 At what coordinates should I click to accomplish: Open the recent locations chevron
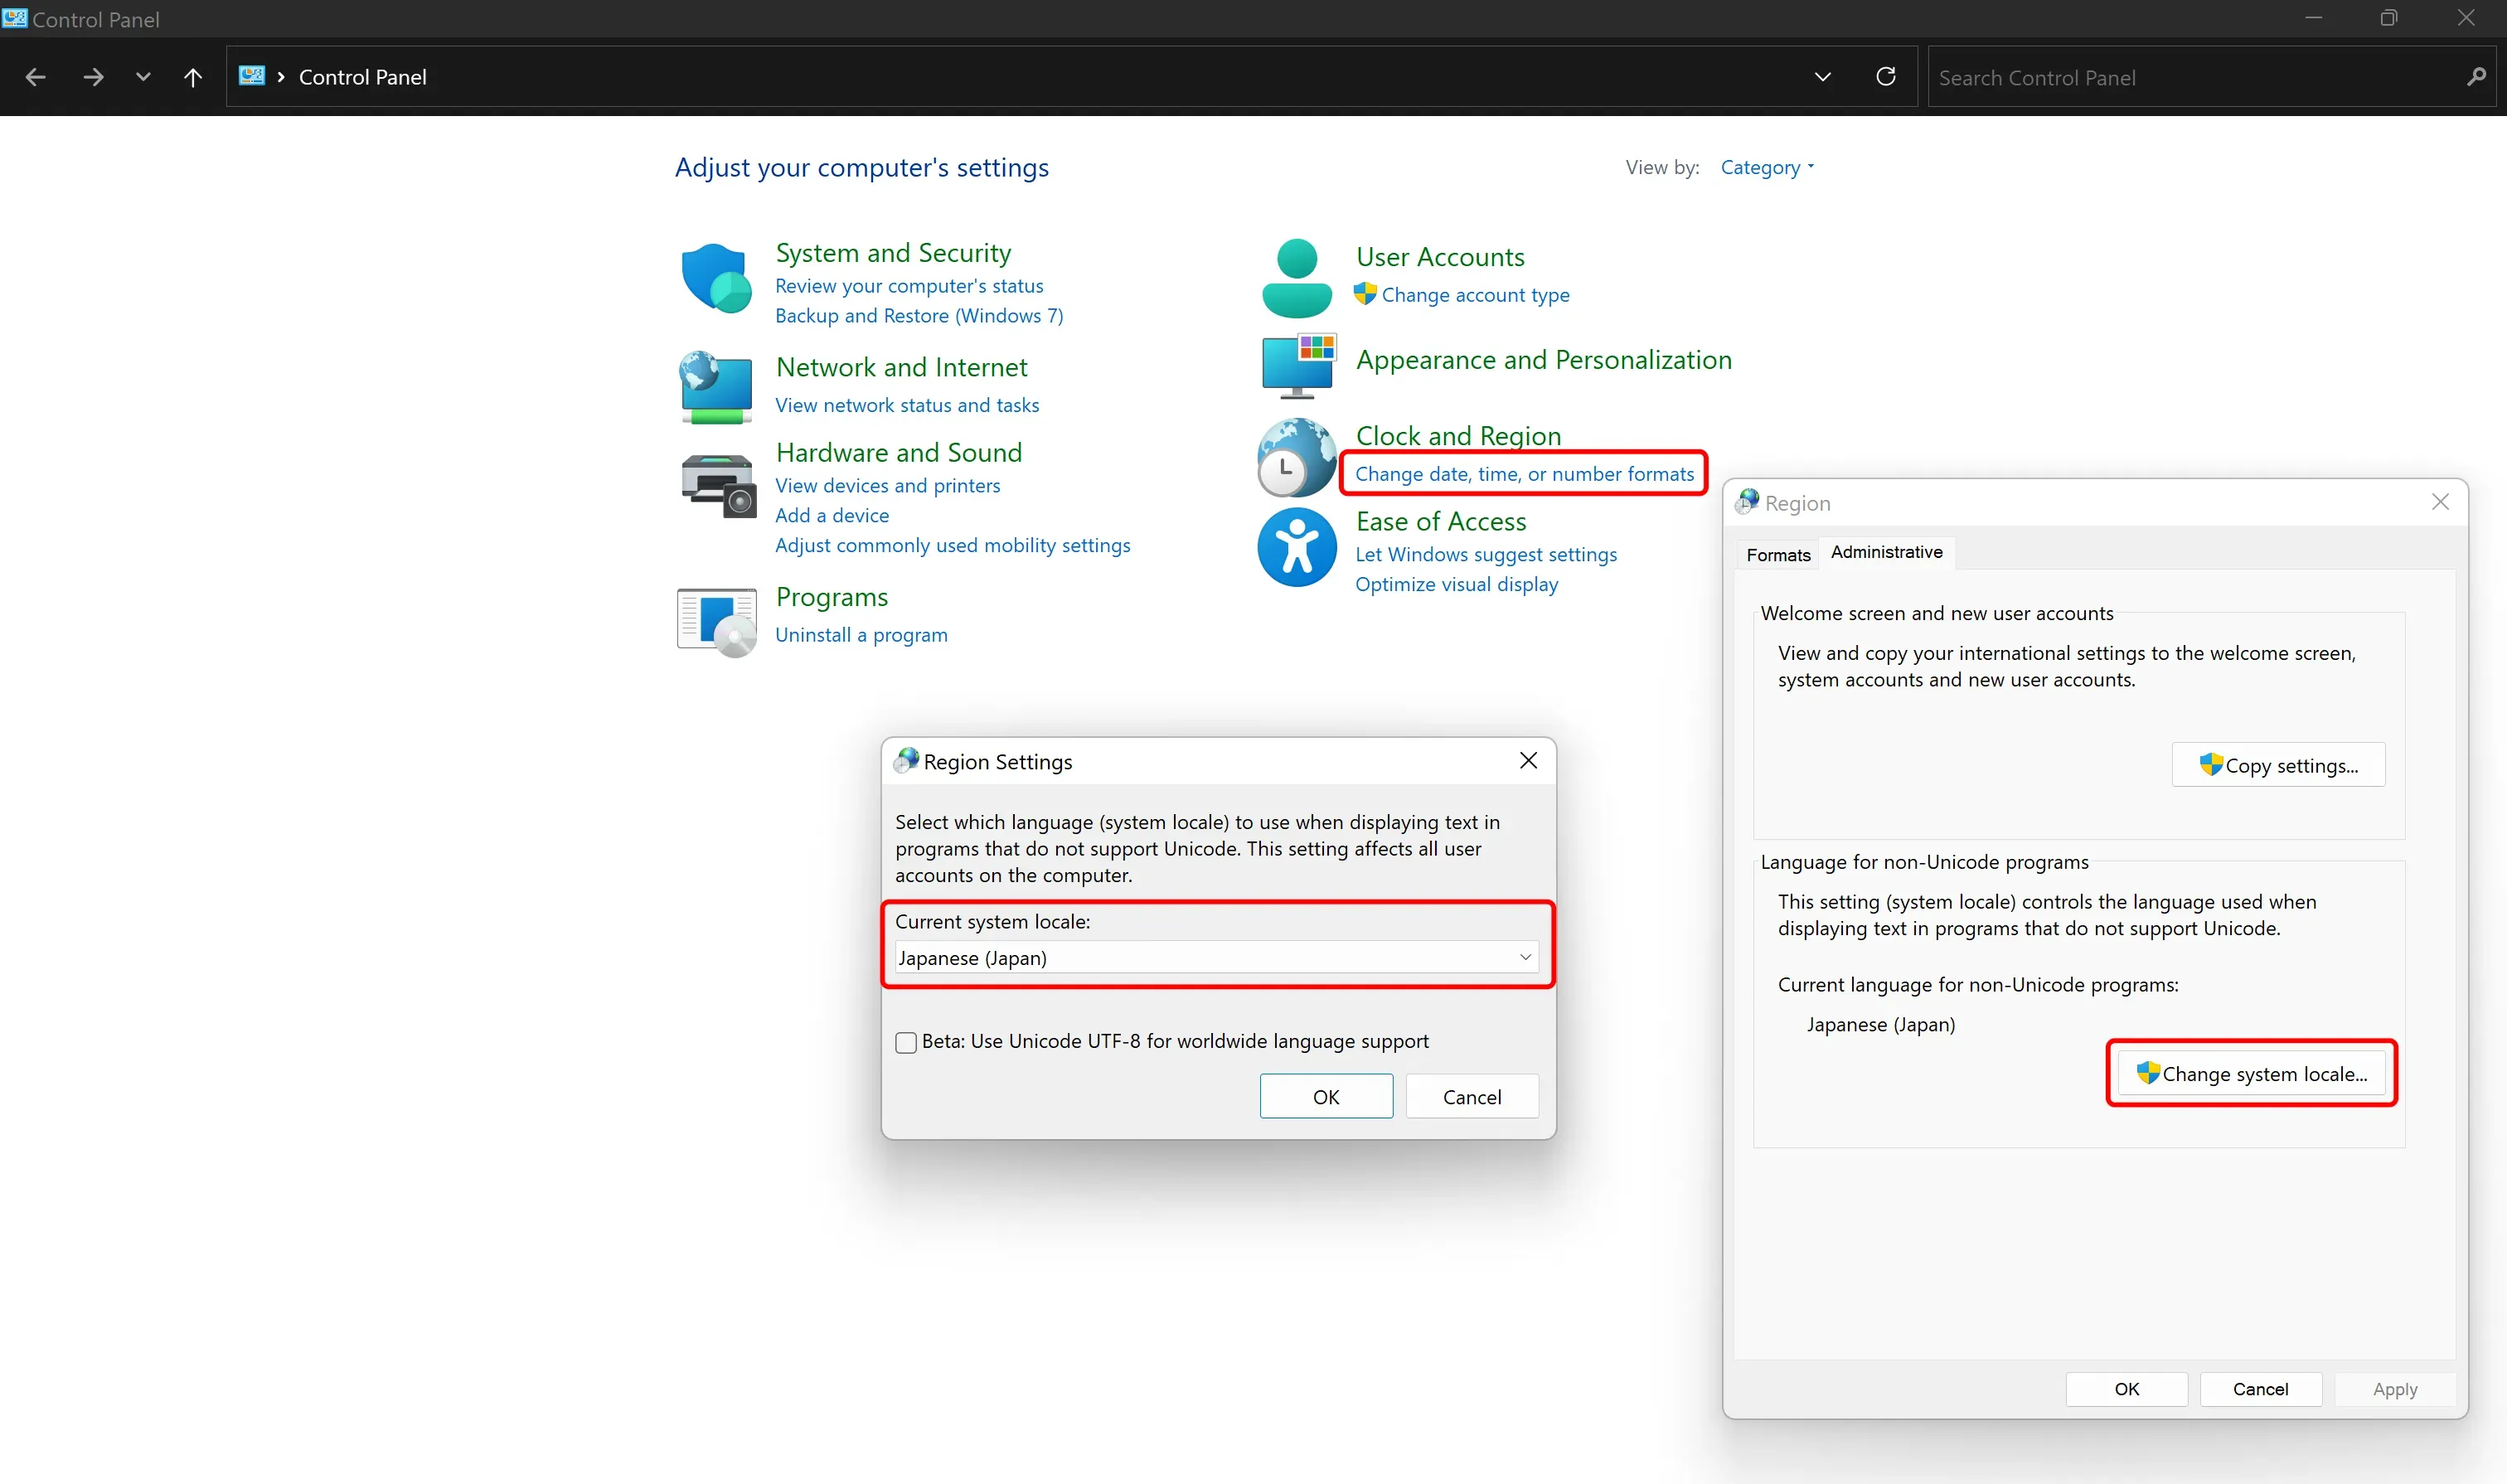(143, 77)
